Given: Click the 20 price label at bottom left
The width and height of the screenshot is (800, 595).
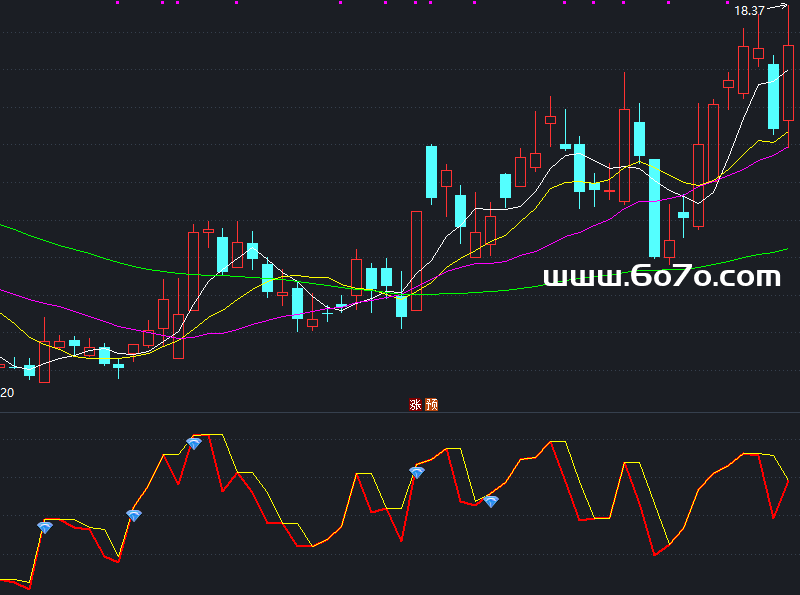Looking at the screenshot, I should 7,393.
